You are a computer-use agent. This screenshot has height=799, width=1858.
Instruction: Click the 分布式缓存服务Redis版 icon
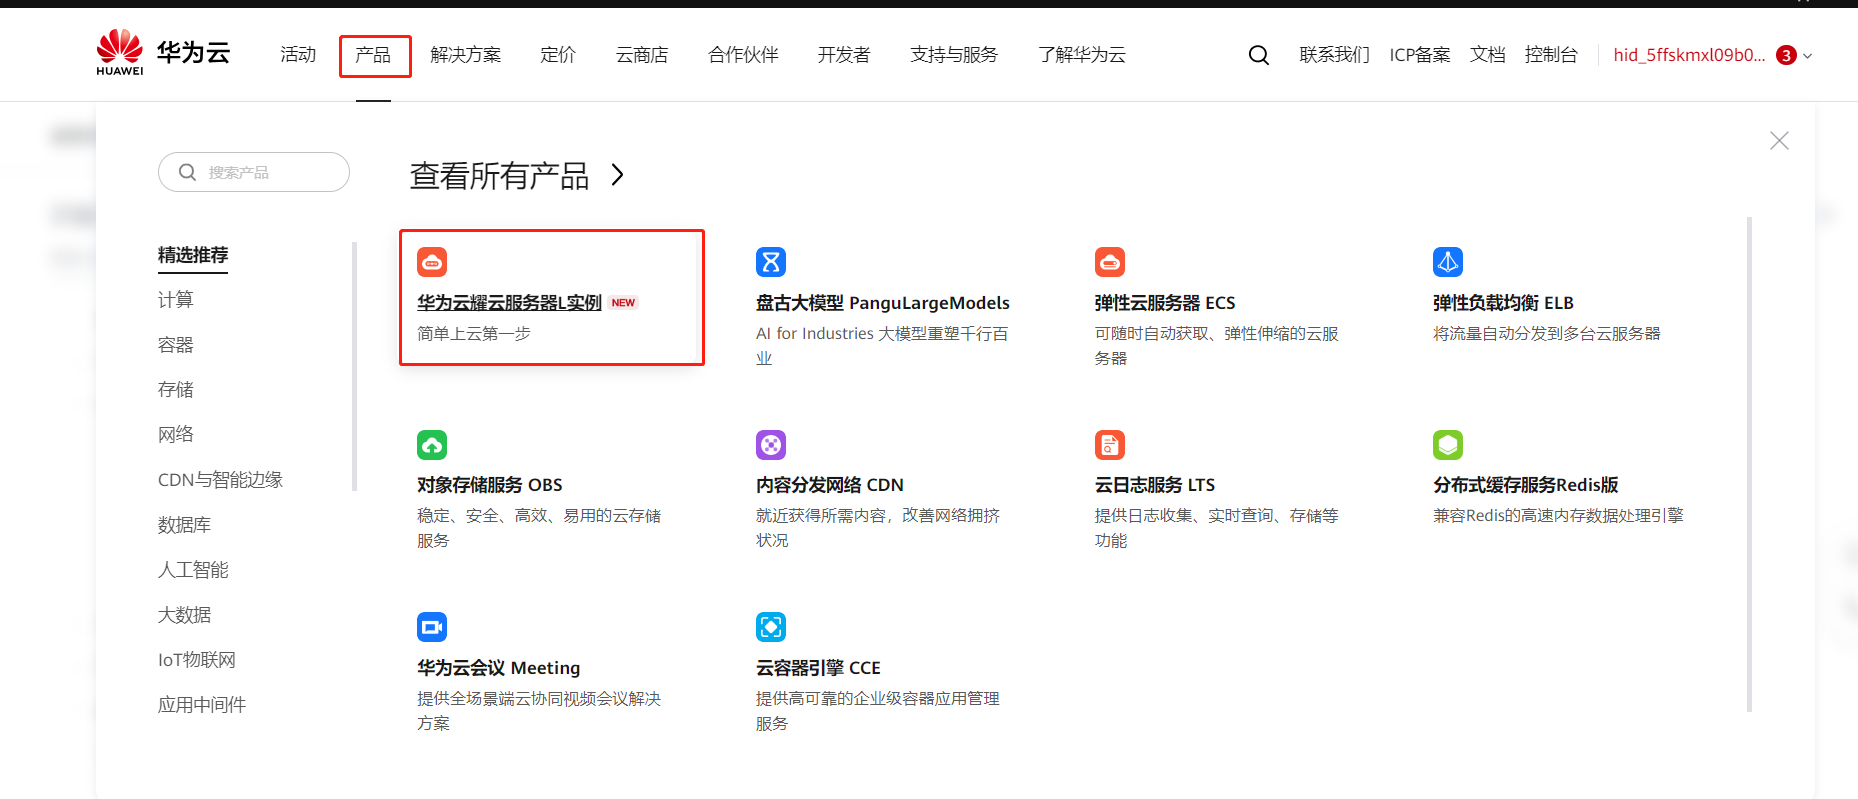pos(1448,444)
